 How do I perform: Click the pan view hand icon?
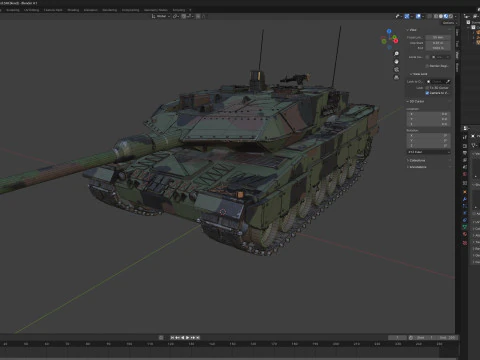point(396,62)
